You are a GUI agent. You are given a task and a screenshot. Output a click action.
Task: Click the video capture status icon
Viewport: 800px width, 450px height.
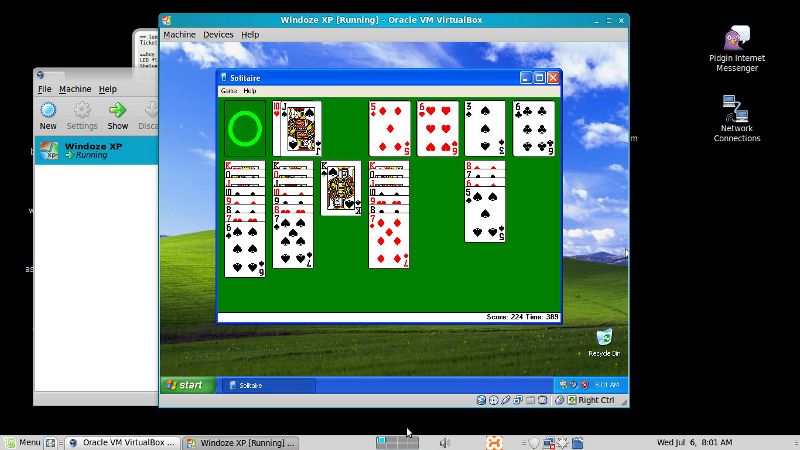click(x=542, y=400)
